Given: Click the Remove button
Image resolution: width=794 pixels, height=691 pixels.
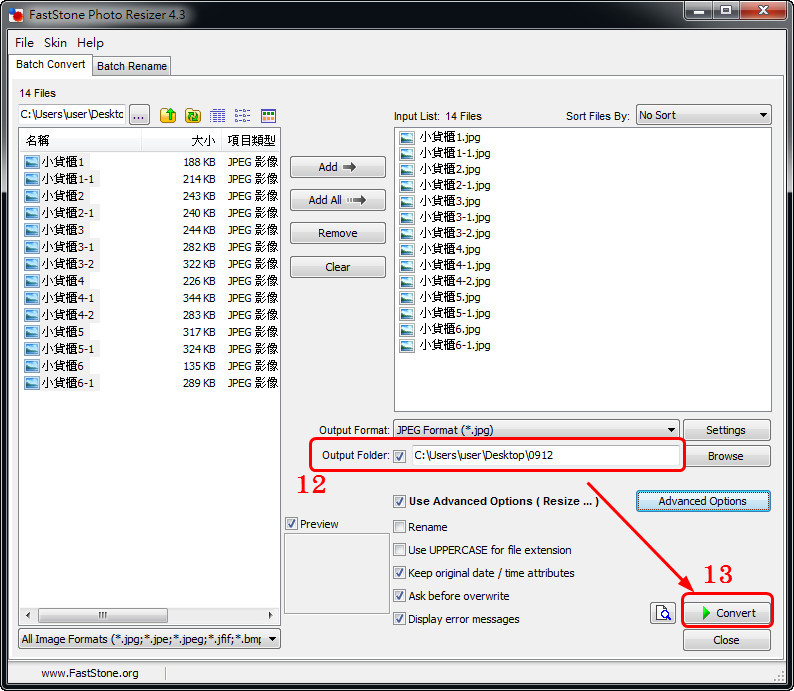Looking at the screenshot, I should pos(338,233).
